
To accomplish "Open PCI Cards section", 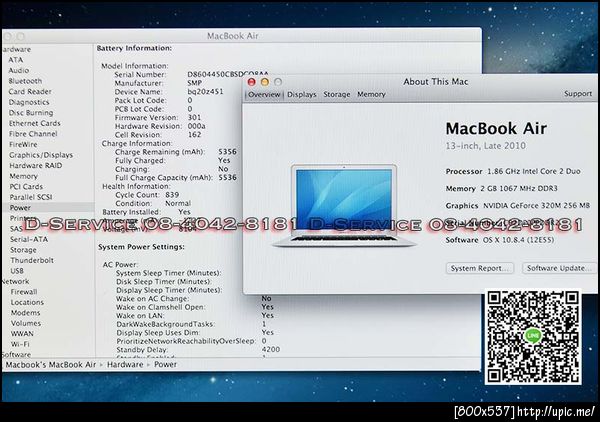I will coord(26,187).
